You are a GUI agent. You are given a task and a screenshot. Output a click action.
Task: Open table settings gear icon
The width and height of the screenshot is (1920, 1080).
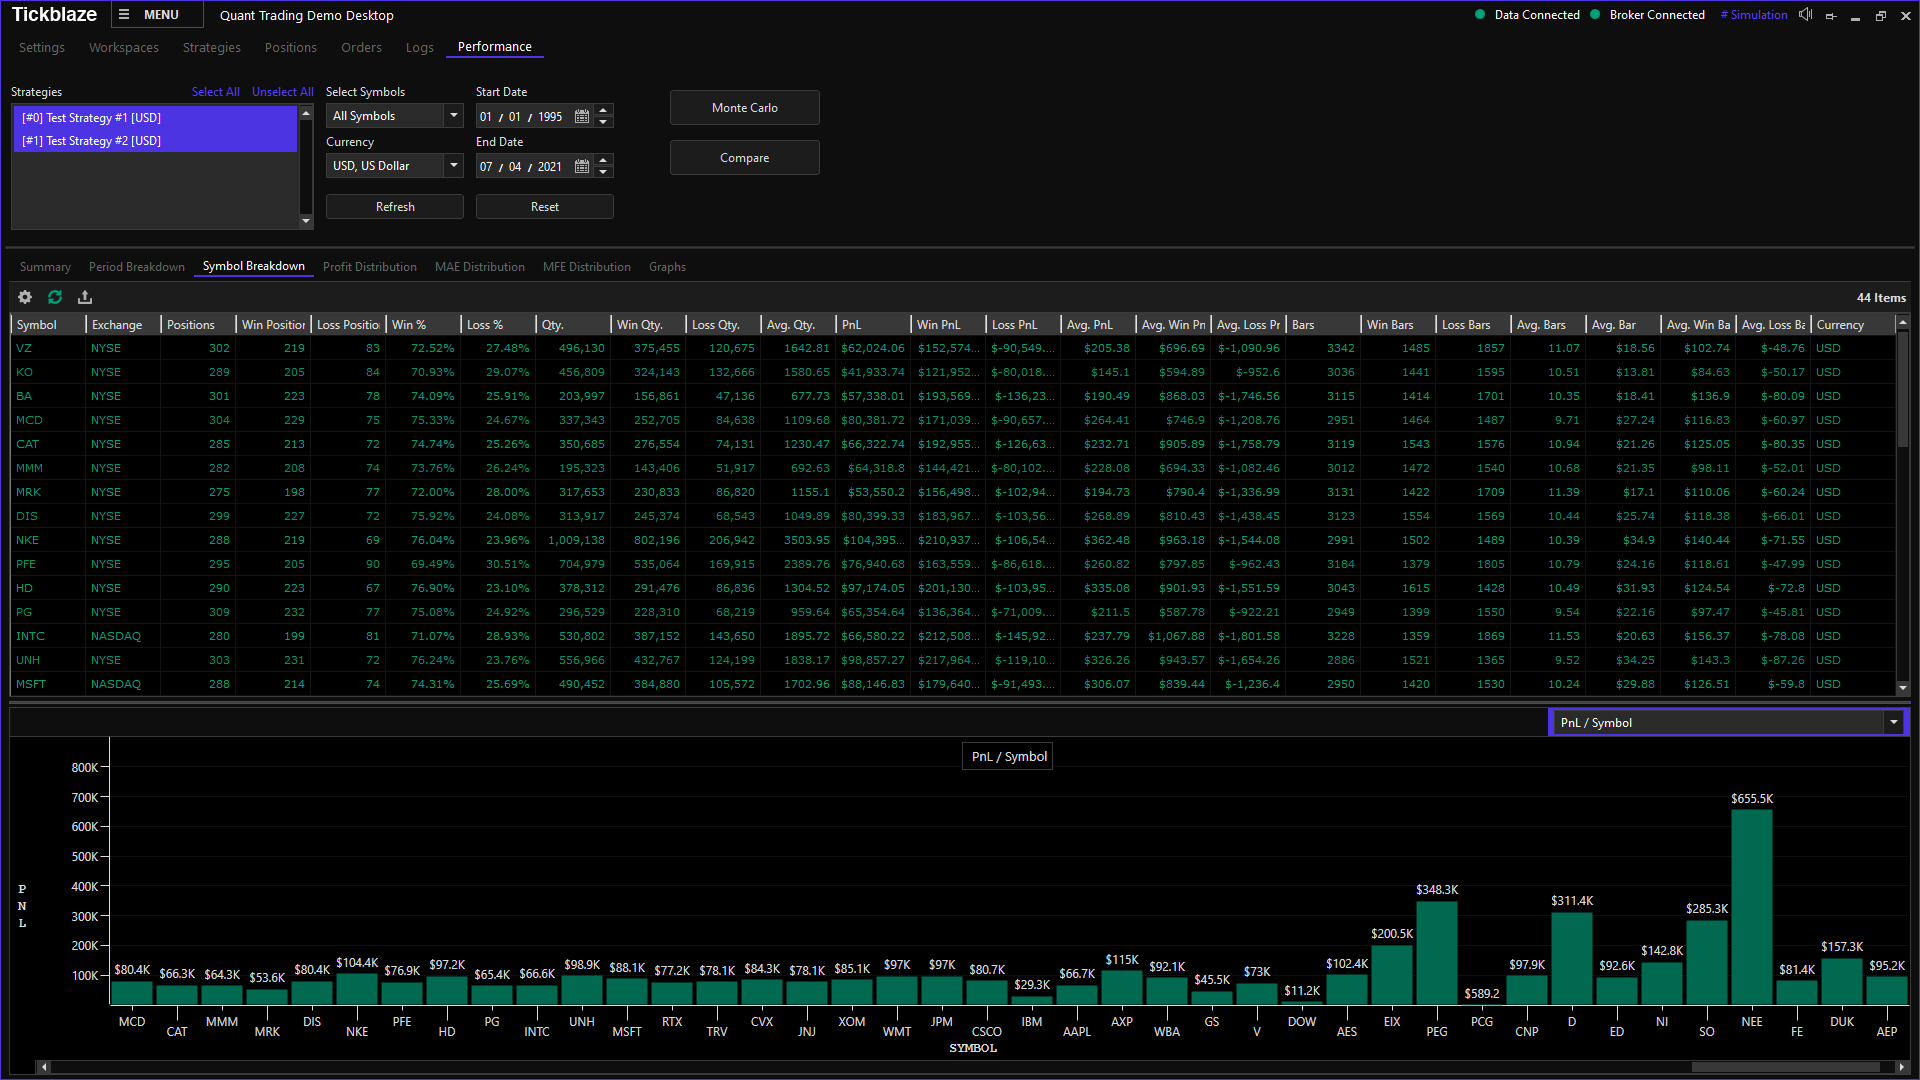(x=25, y=297)
